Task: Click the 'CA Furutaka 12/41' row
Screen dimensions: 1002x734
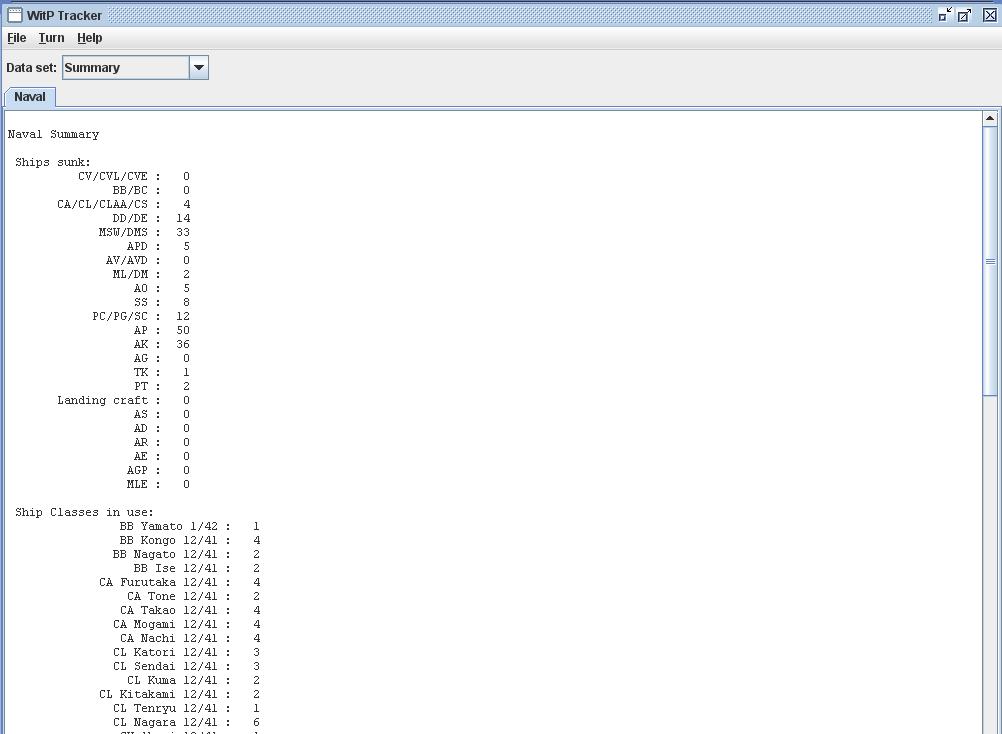Action: pos(180,583)
